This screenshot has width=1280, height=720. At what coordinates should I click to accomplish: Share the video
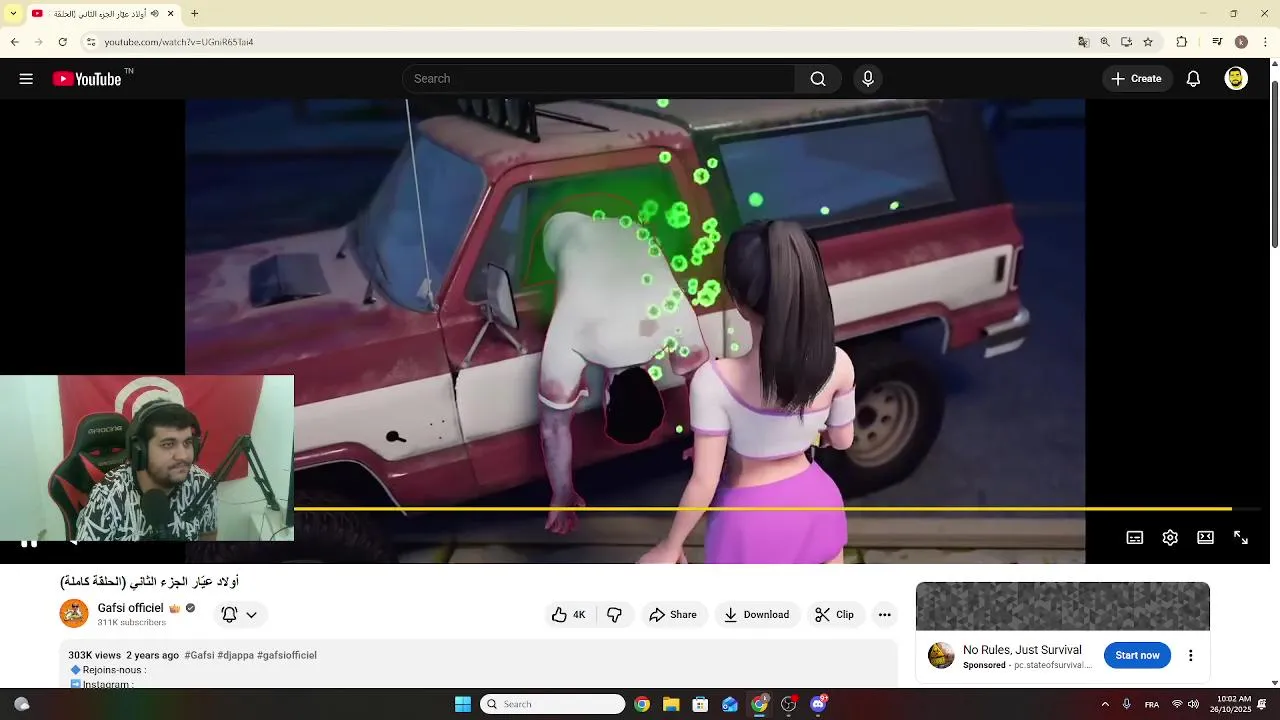(x=673, y=615)
